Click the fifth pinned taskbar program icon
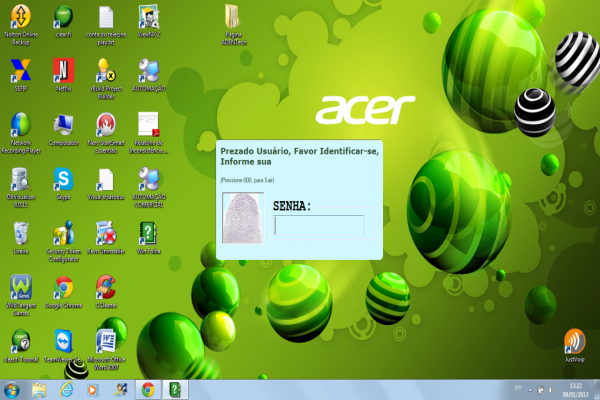The width and height of the screenshot is (600, 400). pos(121,390)
